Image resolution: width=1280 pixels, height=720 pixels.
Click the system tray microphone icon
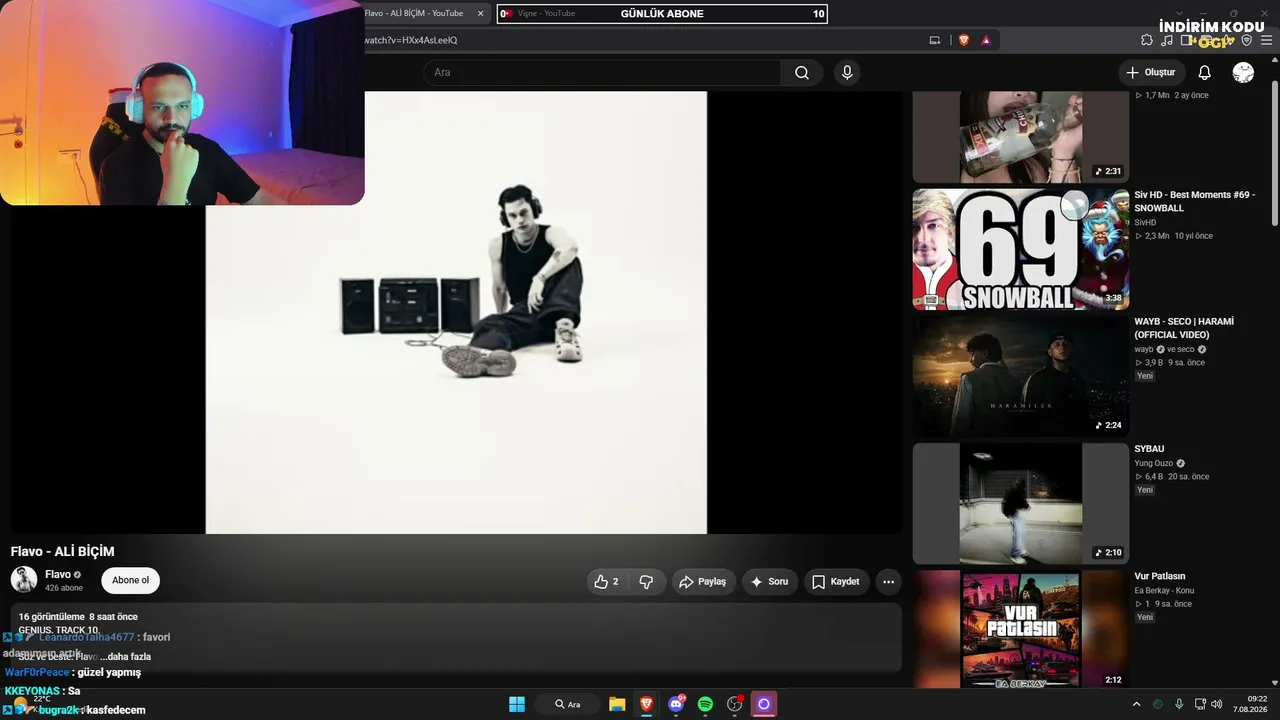pos(1179,704)
